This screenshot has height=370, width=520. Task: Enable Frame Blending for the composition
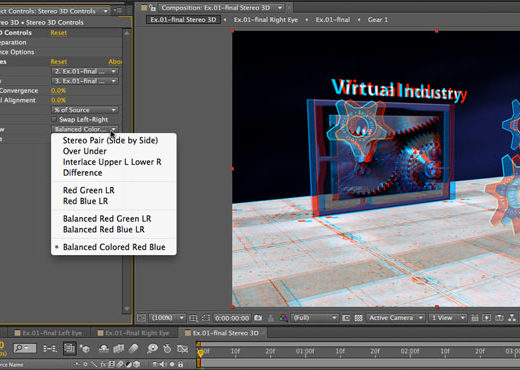coord(119,349)
